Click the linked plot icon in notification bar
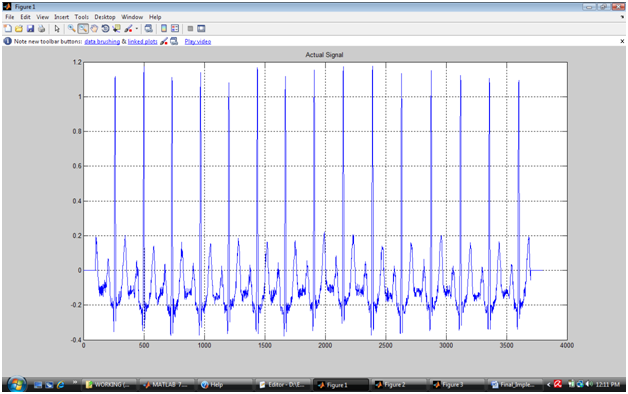The width and height of the screenshot is (628, 394). 174,41
